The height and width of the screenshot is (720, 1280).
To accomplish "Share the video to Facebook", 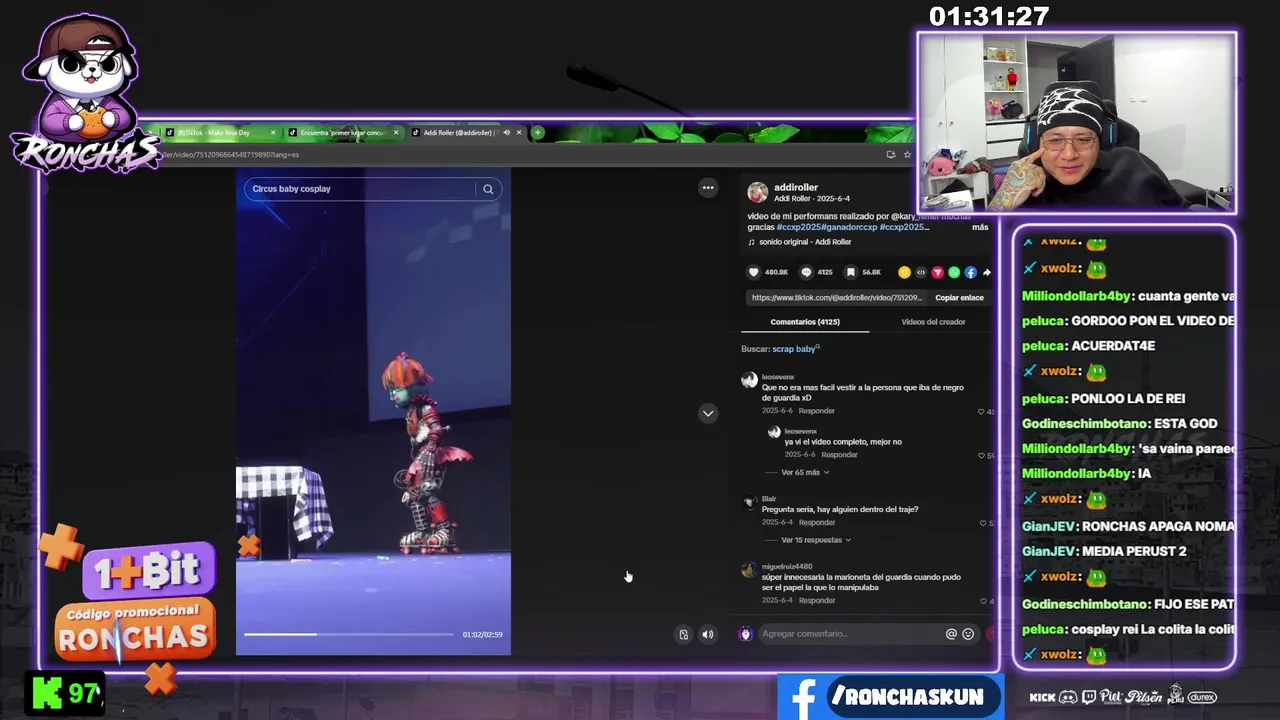I will pos(970,272).
